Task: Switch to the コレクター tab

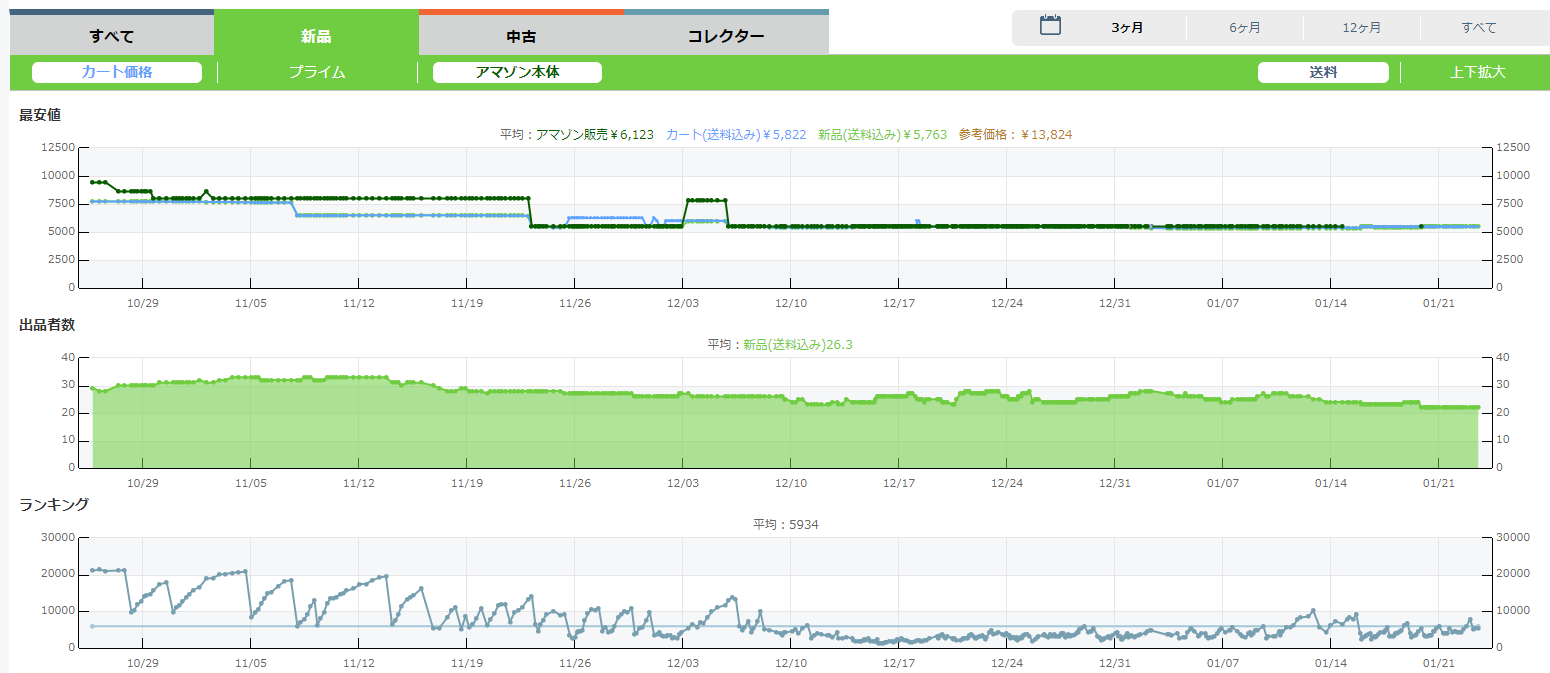Action: (x=726, y=37)
